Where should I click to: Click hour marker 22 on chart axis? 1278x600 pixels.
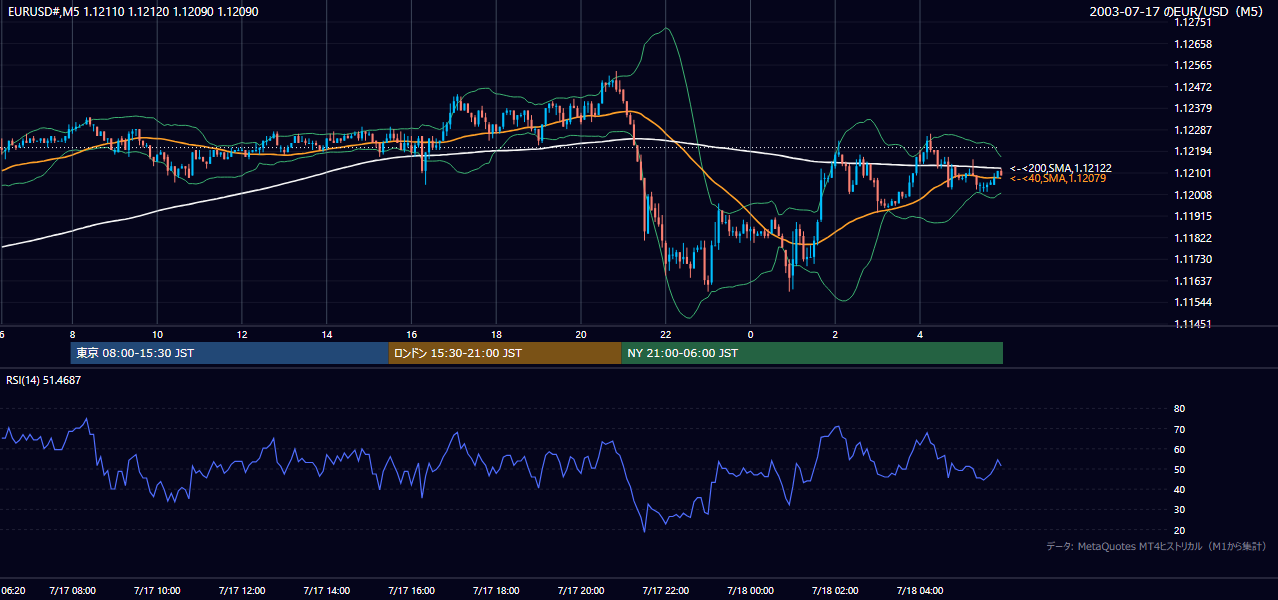666,334
